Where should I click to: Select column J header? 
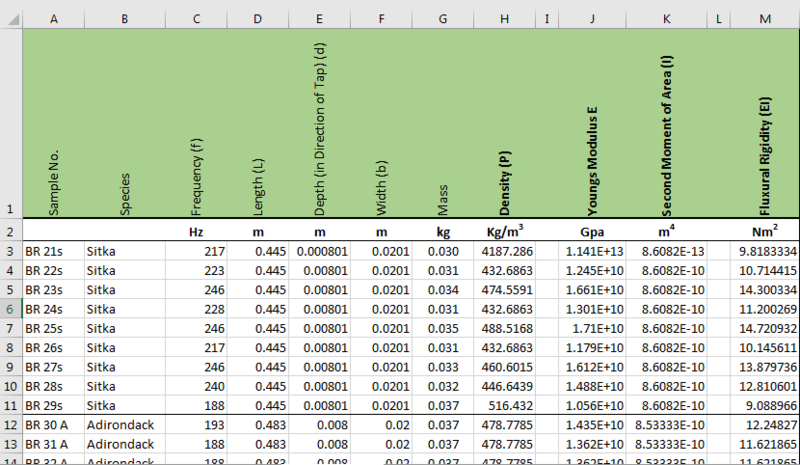[592, 19]
